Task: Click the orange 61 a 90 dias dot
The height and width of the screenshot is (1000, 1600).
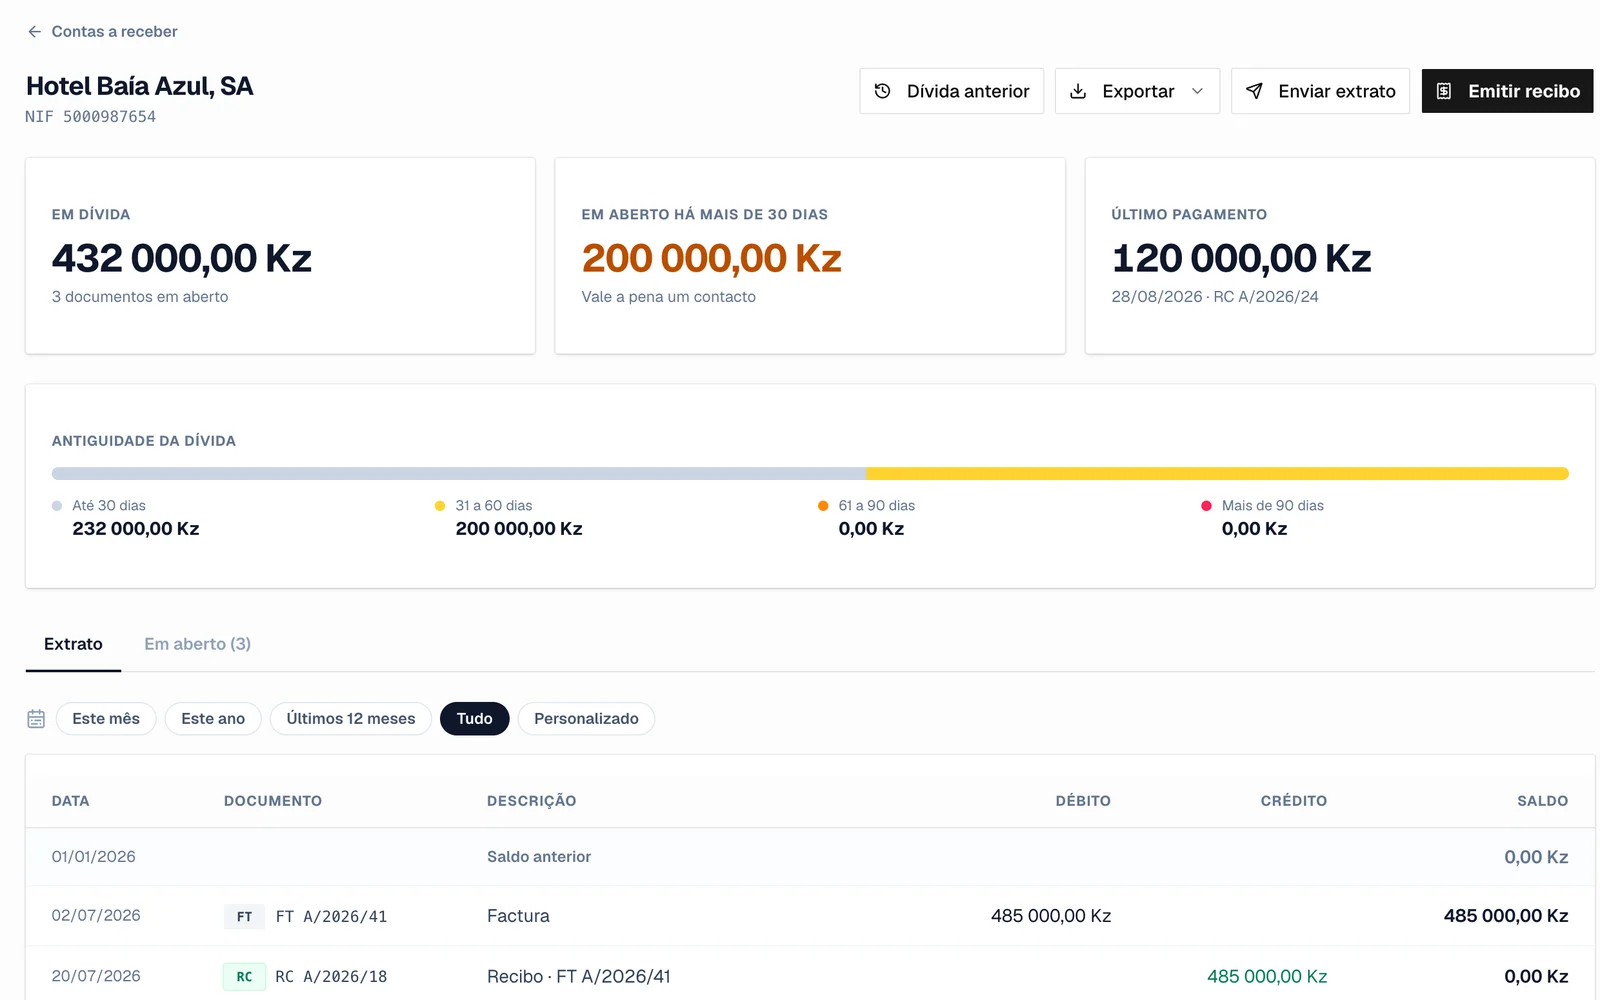Action: coord(823,506)
